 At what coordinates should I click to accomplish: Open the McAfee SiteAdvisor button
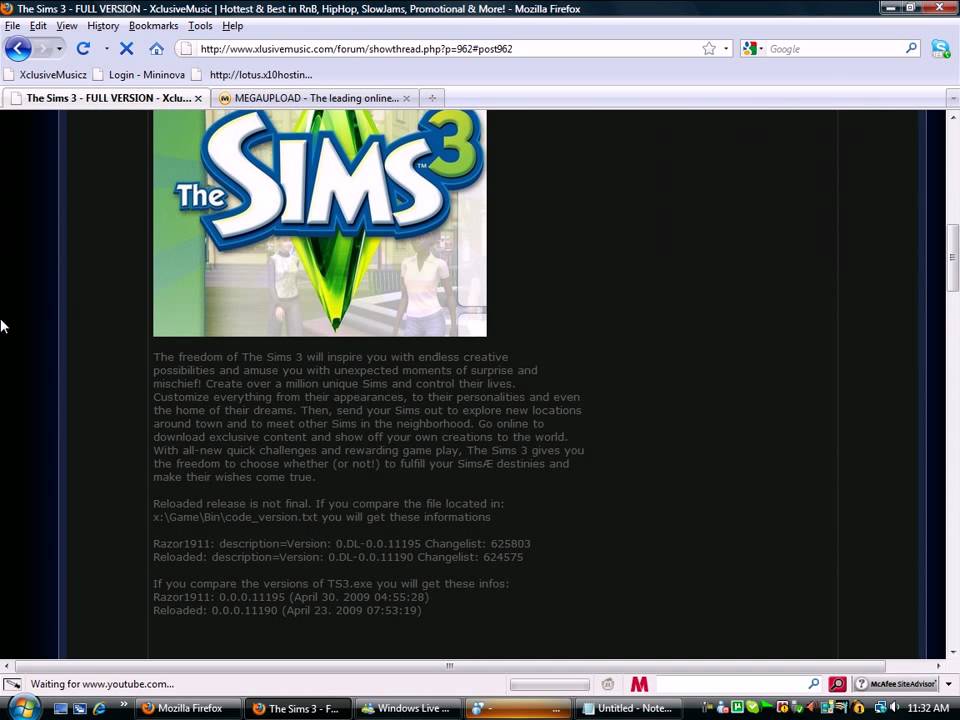[896, 684]
